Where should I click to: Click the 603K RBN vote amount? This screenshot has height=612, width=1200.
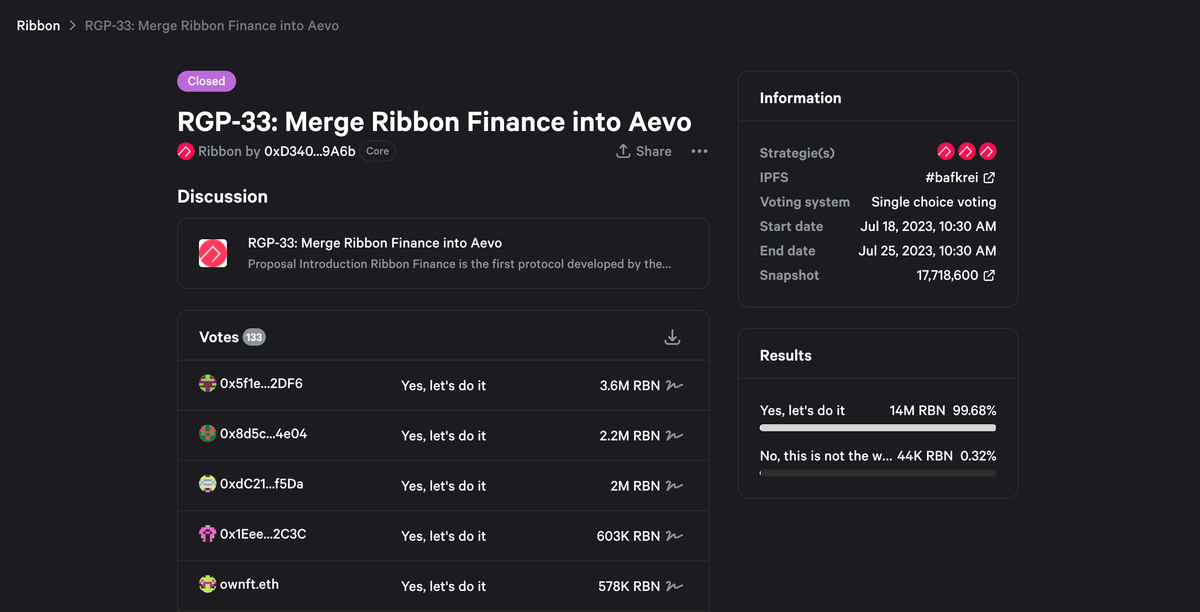pyautogui.click(x=628, y=535)
